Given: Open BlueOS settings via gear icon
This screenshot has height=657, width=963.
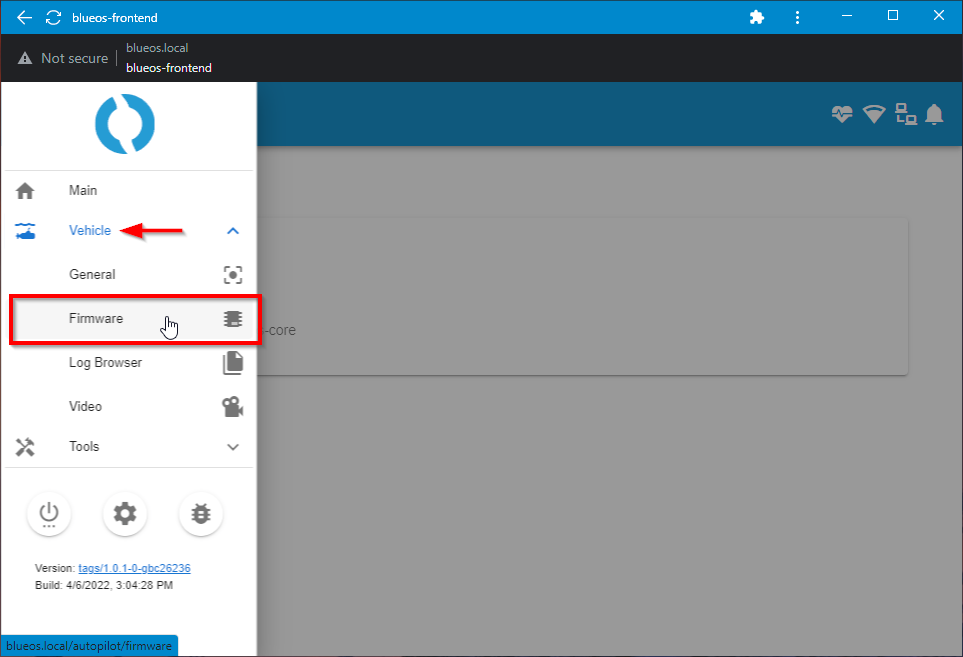Looking at the screenshot, I should coord(124,513).
